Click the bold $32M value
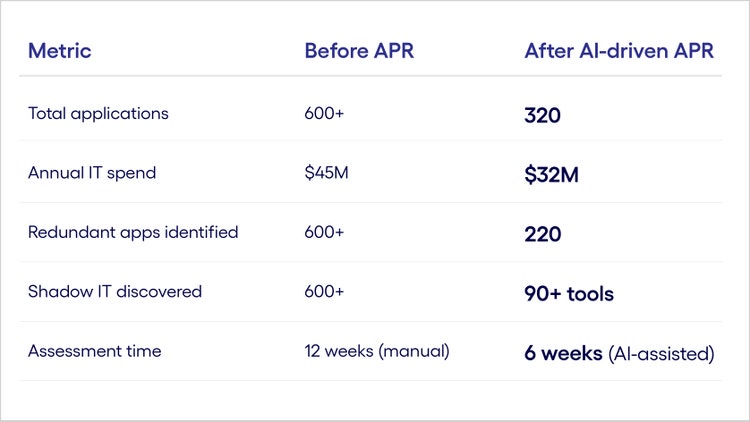 (x=551, y=175)
